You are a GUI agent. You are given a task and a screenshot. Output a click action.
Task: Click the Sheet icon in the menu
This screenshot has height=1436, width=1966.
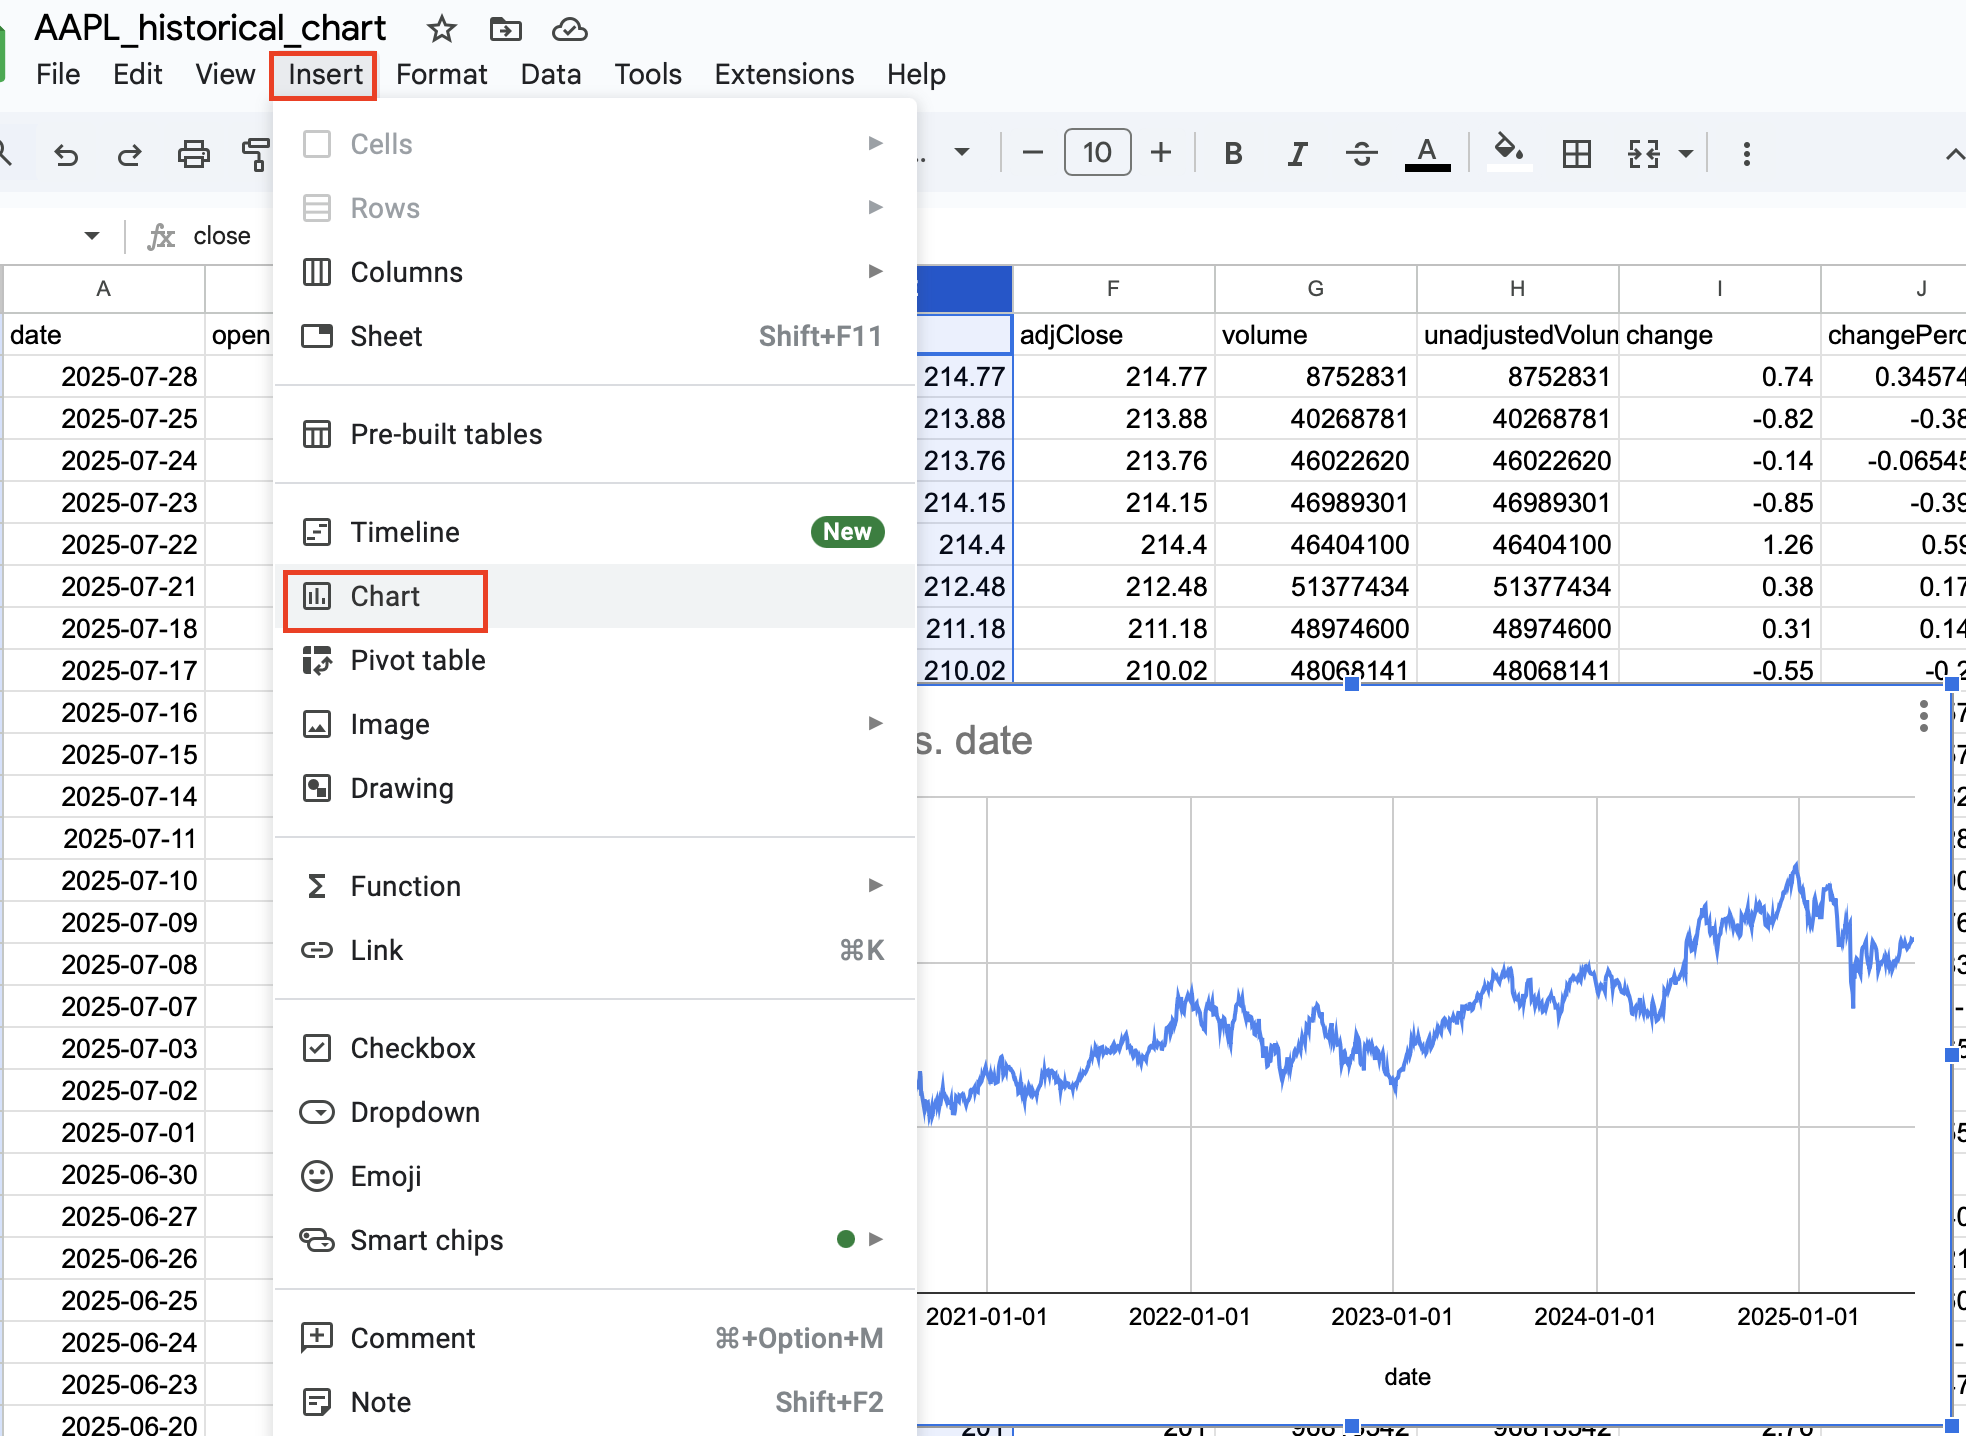pyautogui.click(x=317, y=336)
